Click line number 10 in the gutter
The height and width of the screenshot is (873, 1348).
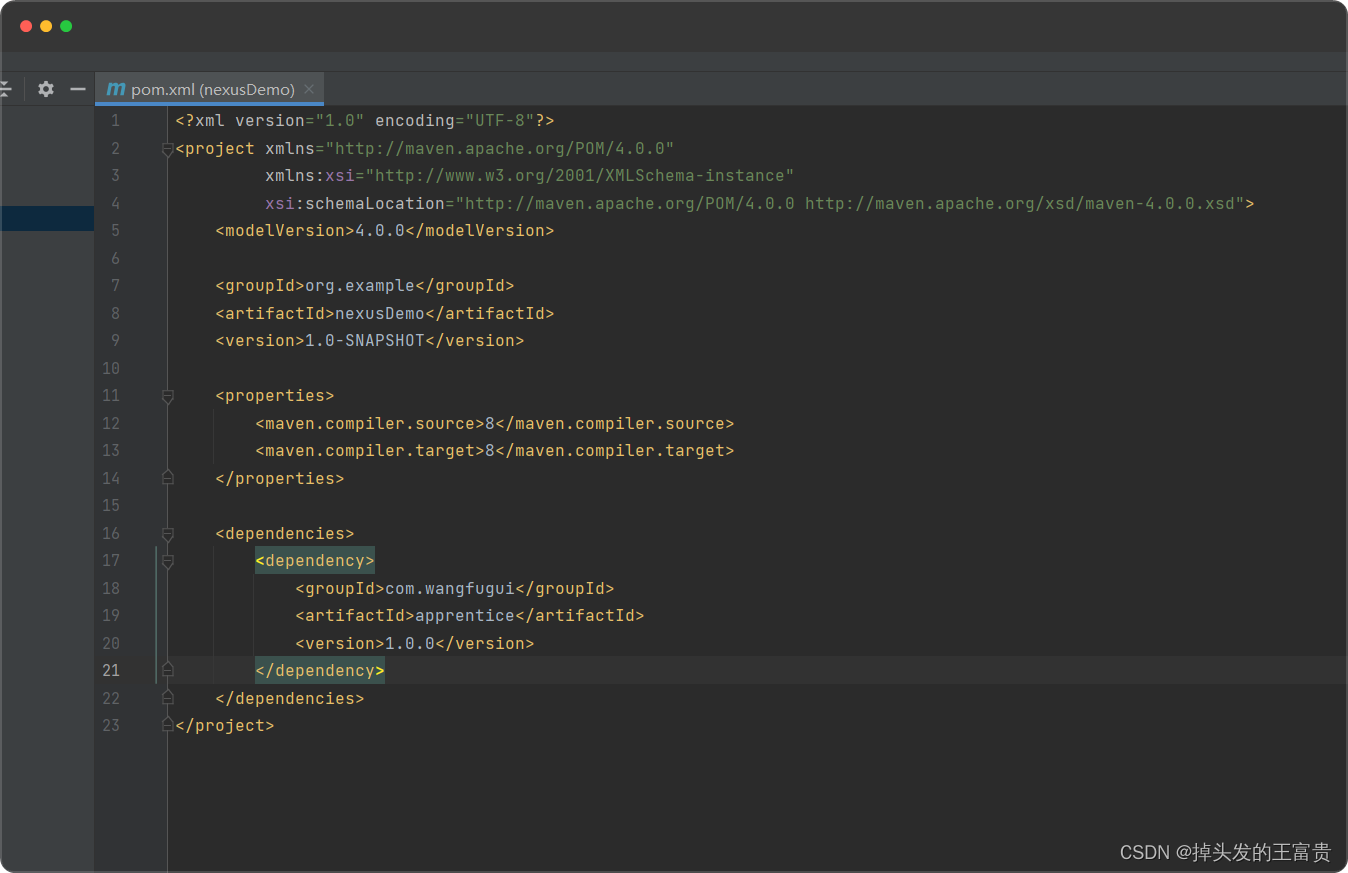[x=111, y=368]
